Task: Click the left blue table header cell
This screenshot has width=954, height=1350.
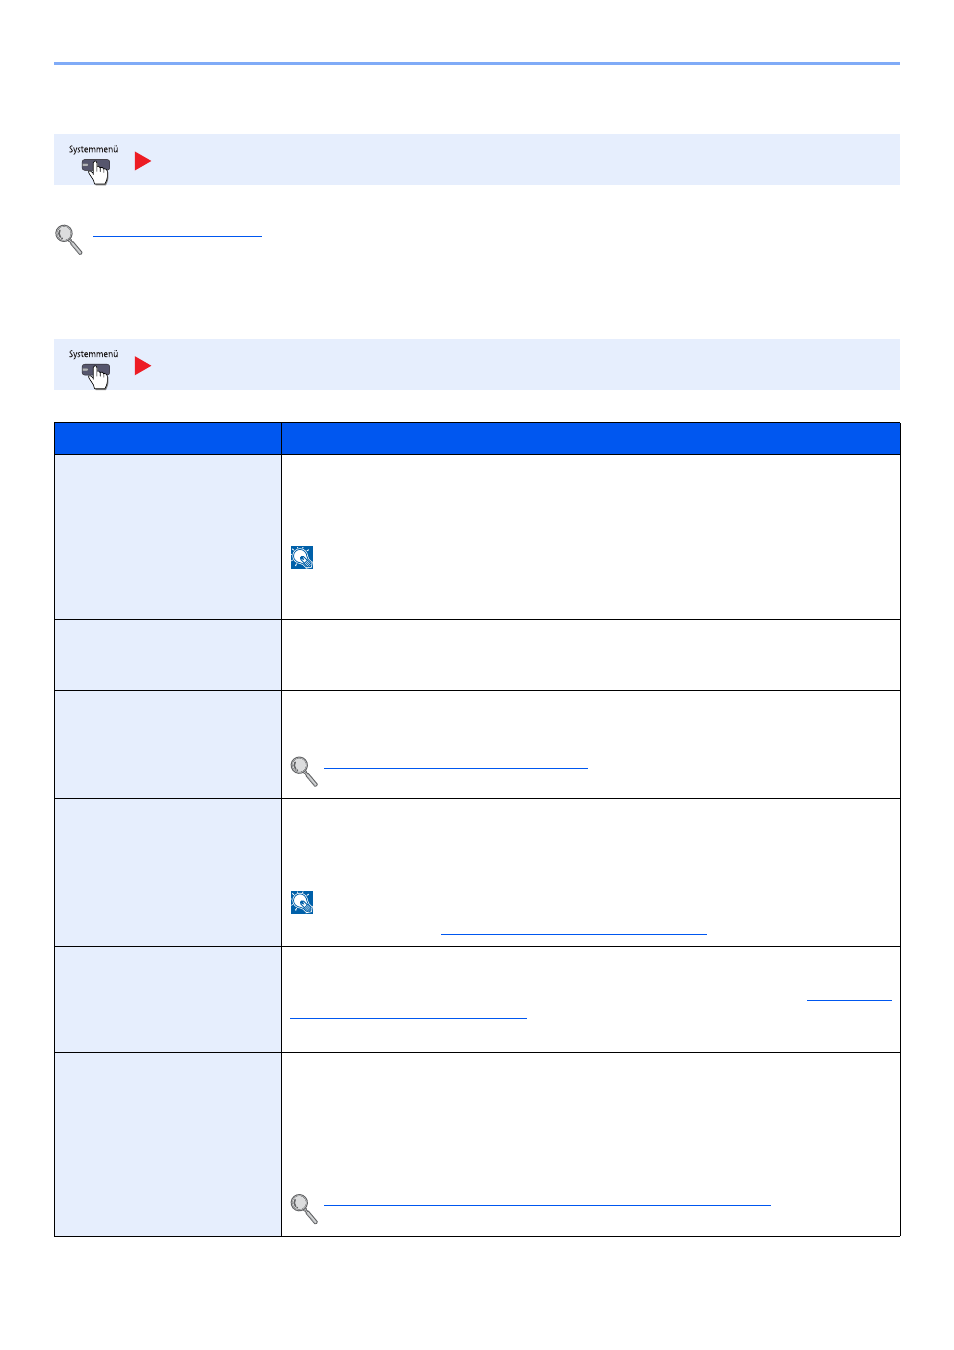Action: pyautogui.click(x=168, y=439)
